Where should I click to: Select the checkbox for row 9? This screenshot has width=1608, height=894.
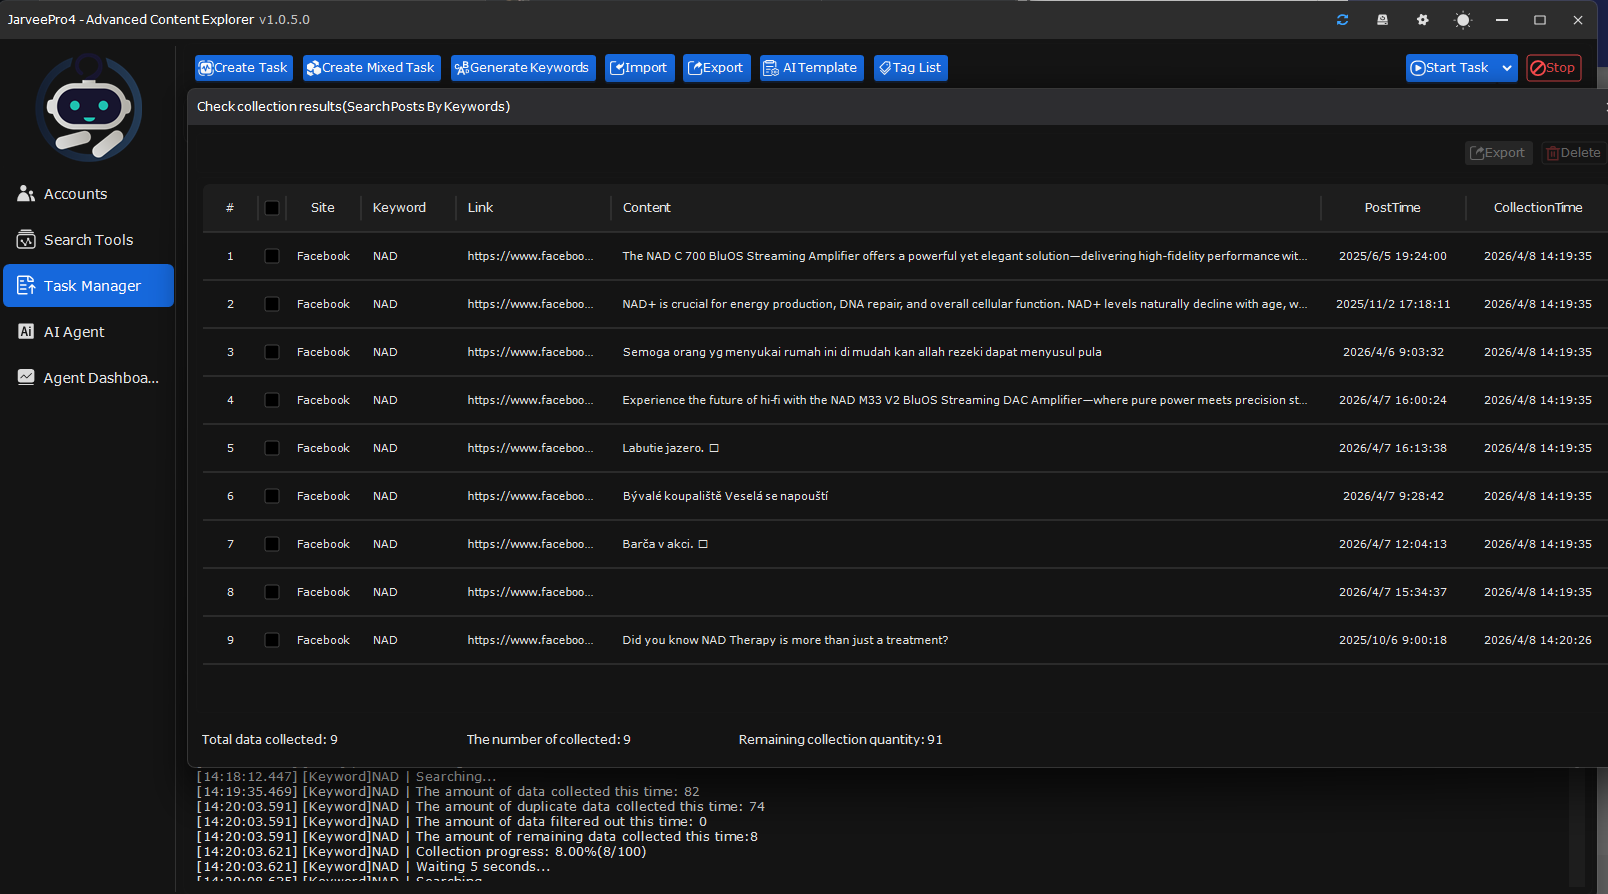(x=271, y=640)
